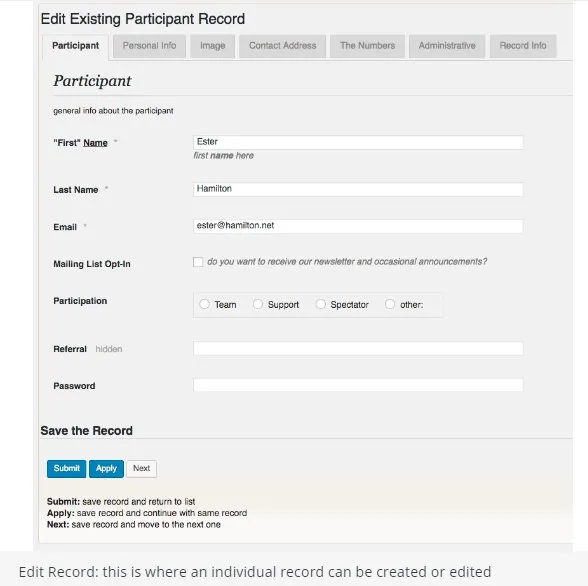Enable the Mailing List Opt-In checkbox
Viewport: 588px width, 586px height.
tap(198, 262)
